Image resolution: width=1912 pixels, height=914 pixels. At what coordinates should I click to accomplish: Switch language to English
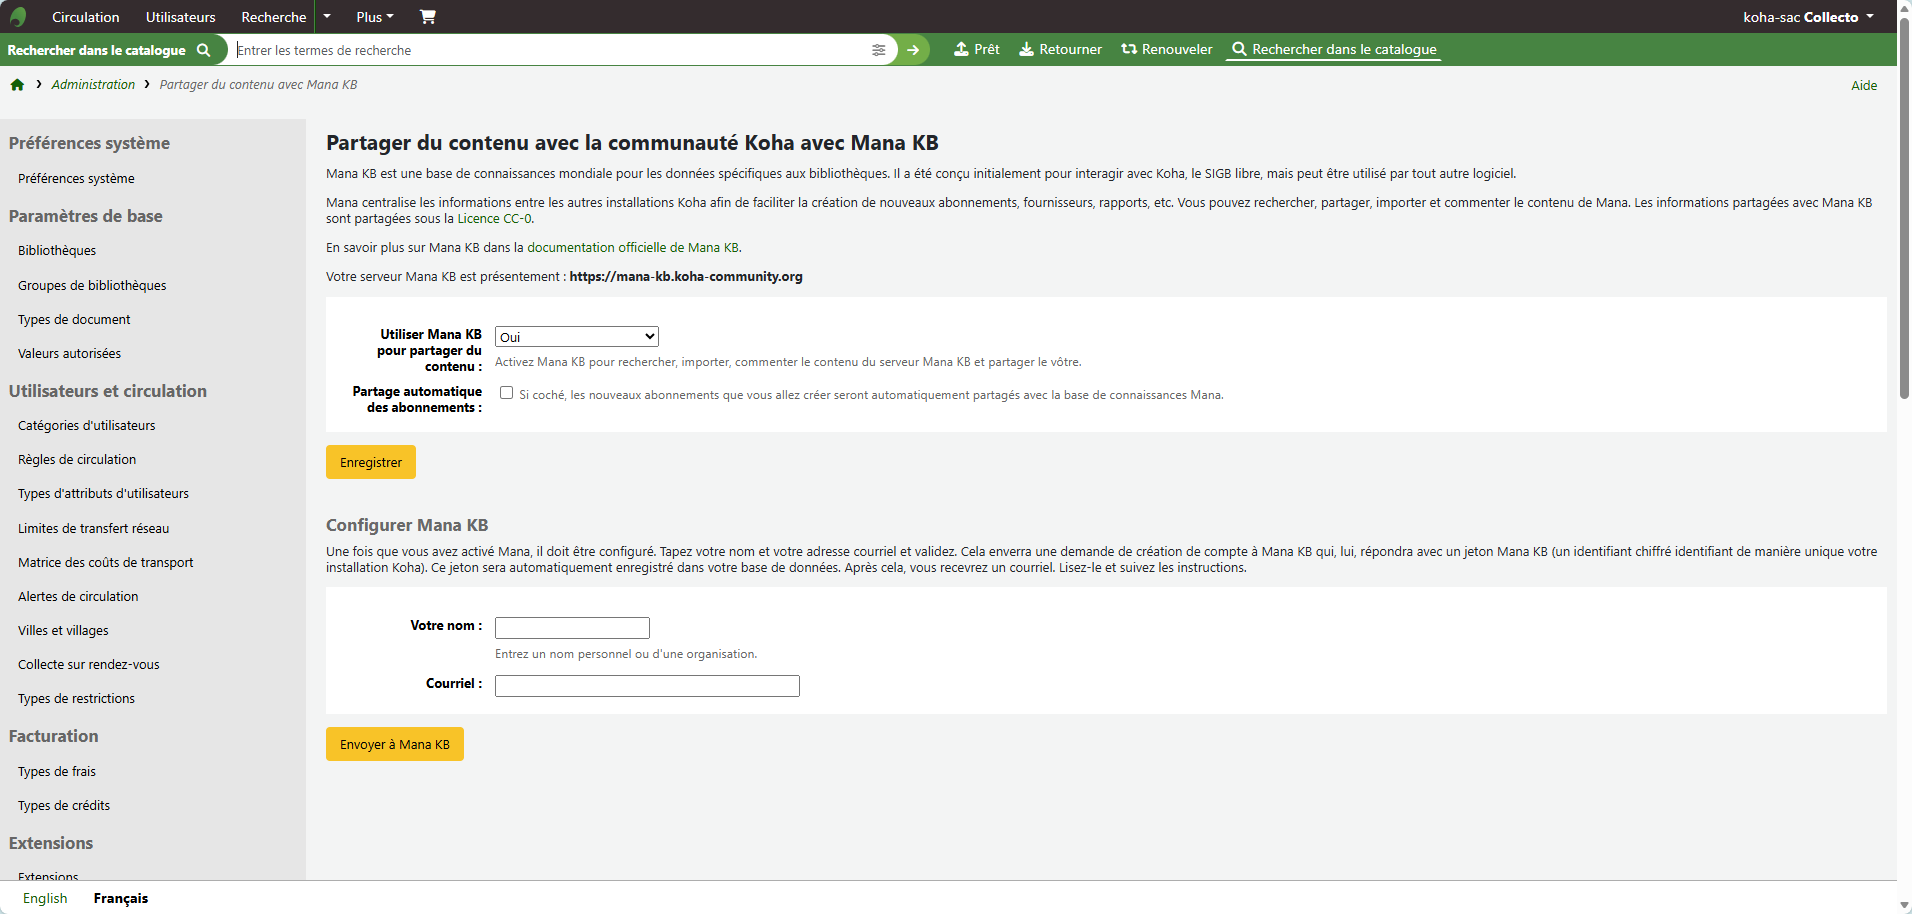tap(45, 898)
